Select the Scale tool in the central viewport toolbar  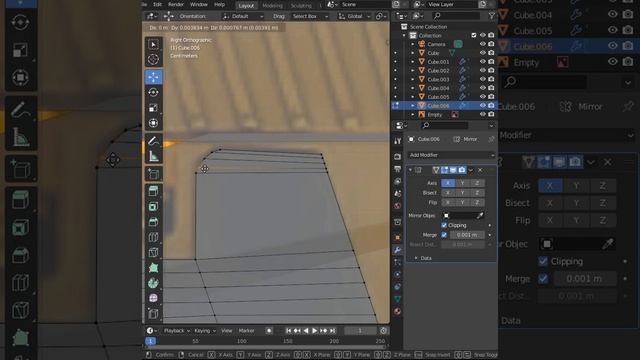tap(153, 108)
